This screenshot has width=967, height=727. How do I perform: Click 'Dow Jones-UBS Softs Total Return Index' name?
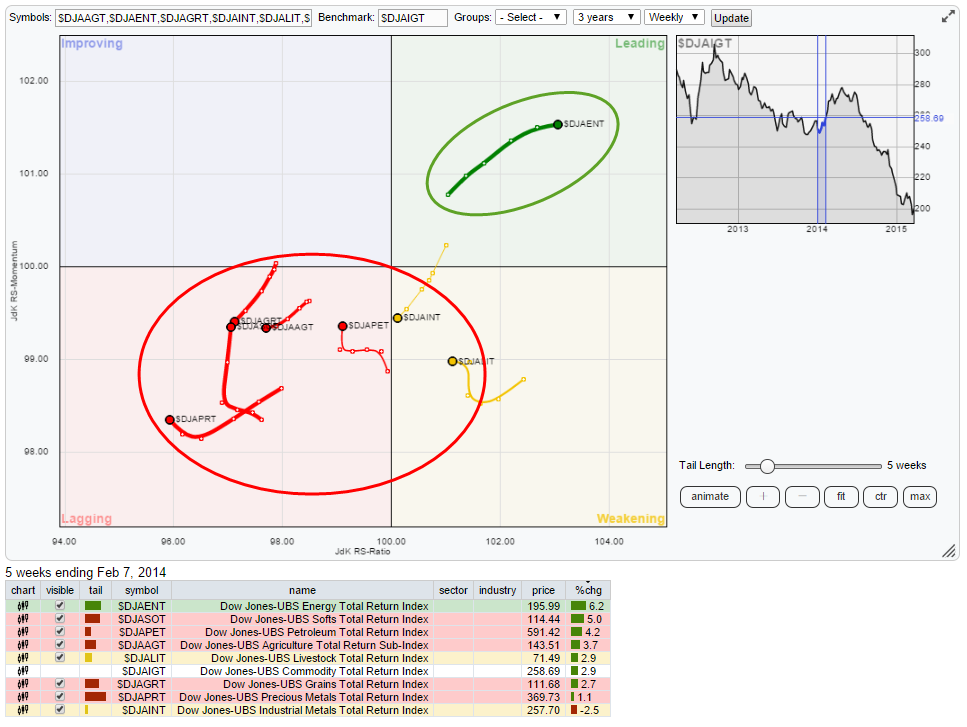(329, 619)
